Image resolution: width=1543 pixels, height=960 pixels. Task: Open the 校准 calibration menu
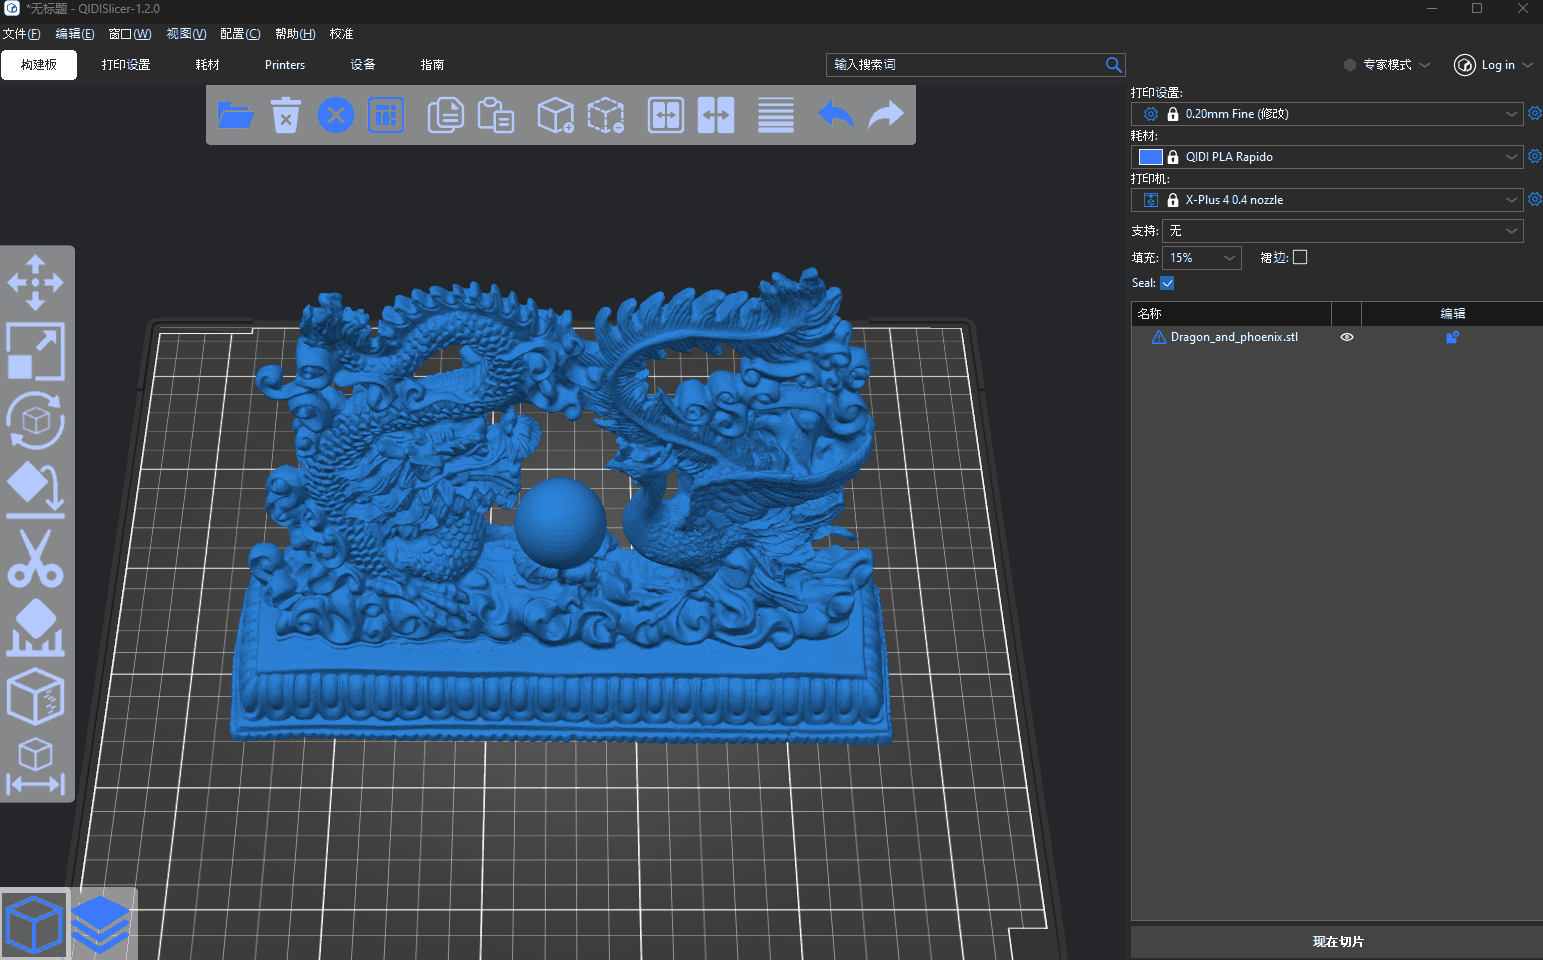tap(342, 34)
